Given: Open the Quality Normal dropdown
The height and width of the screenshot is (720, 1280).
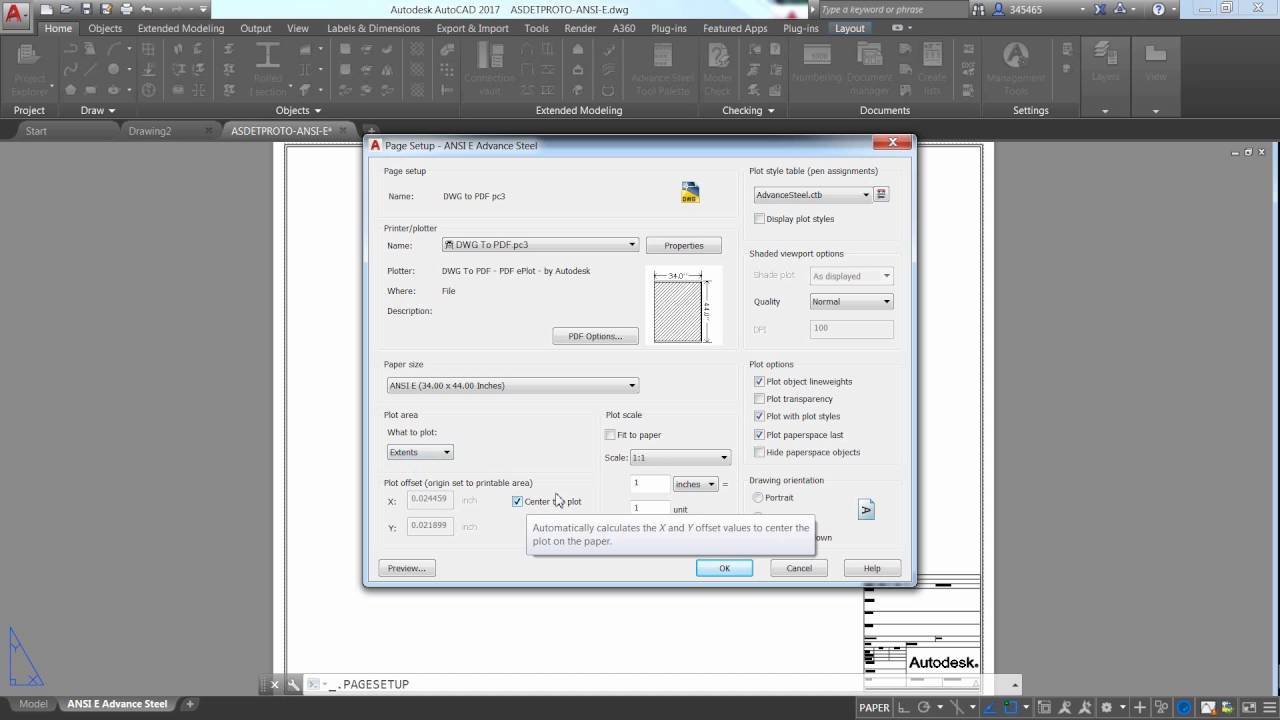Looking at the screenshot, I should pos(851,301).
